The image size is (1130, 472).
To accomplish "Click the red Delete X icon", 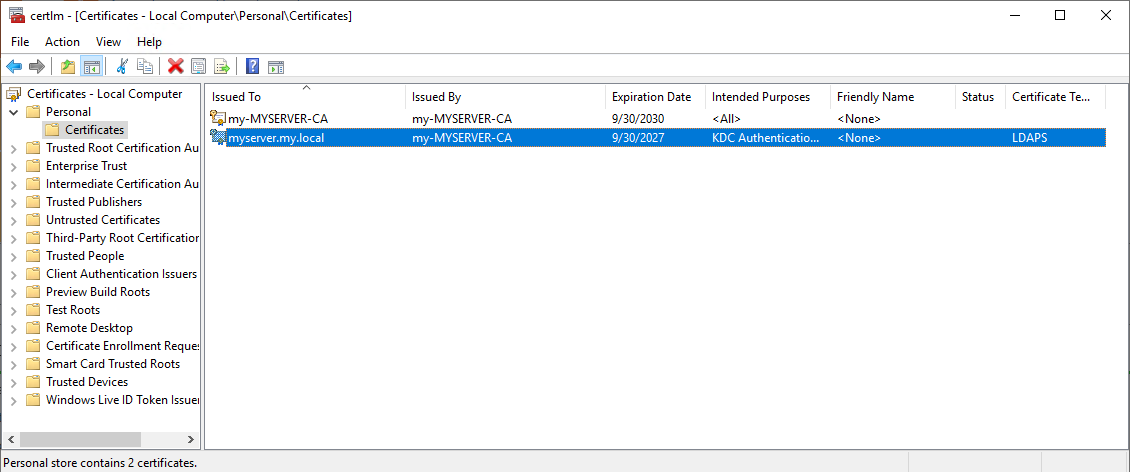I will 176,67.
